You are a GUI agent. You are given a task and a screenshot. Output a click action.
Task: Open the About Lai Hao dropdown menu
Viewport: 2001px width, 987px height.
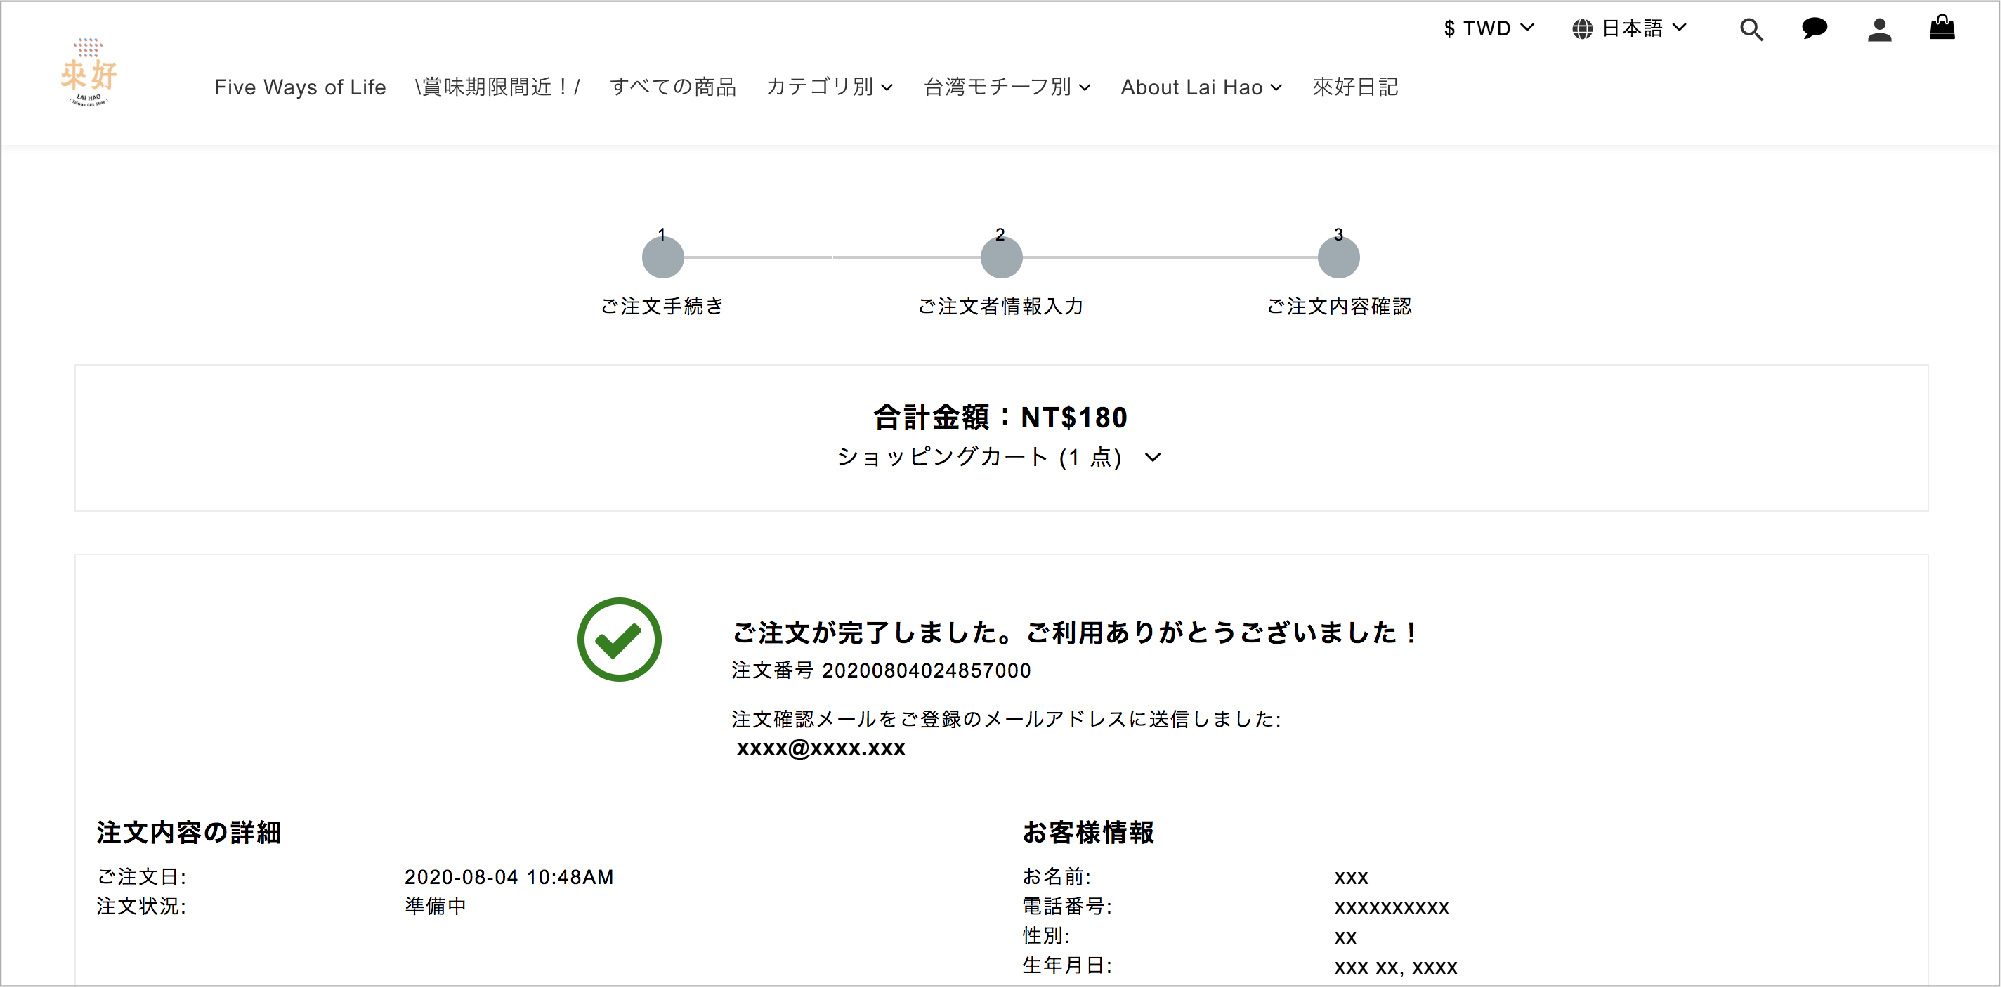pyautogui.click(x=1200, y=87)
